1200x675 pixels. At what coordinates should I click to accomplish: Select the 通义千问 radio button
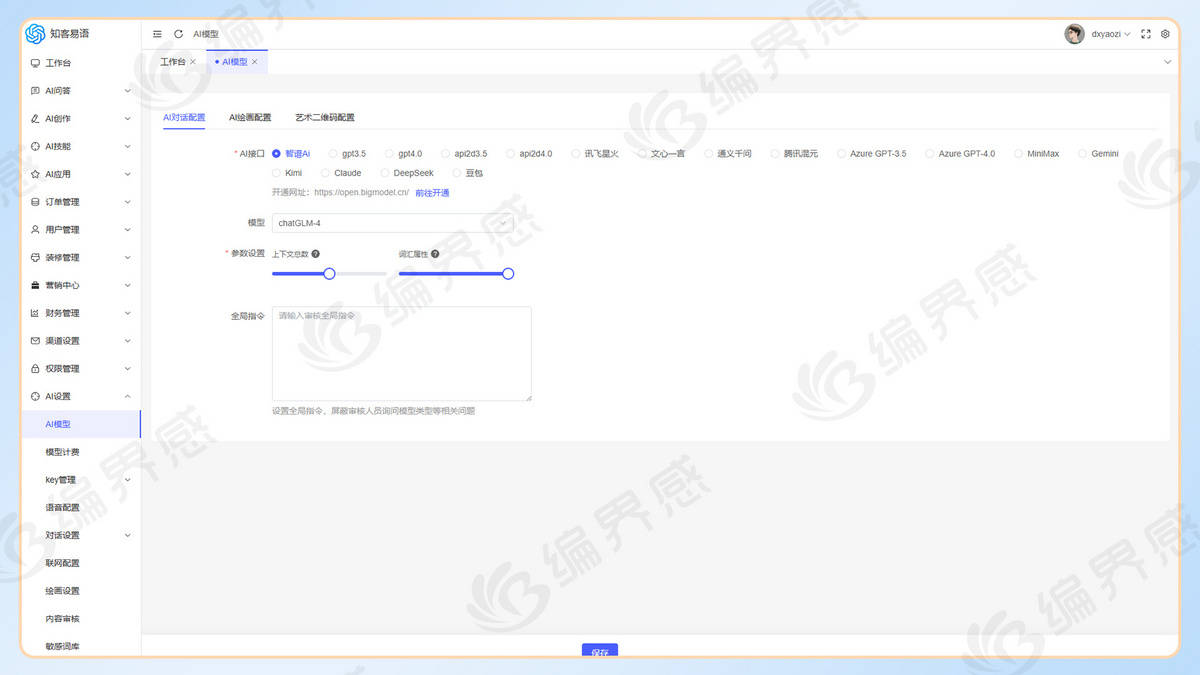[709, 154]
